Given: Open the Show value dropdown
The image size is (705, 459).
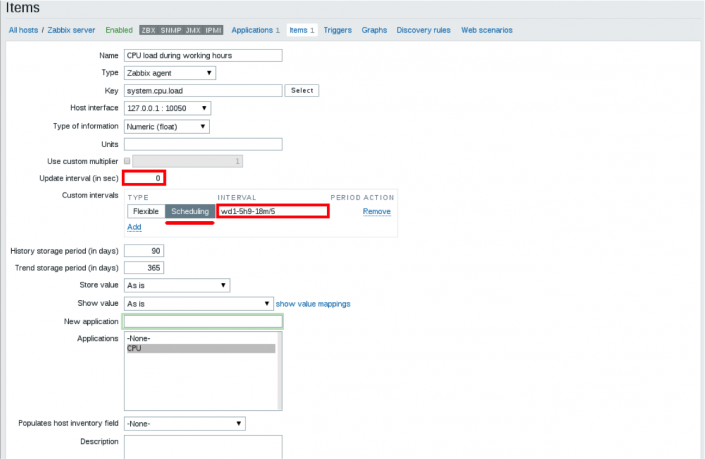Looking at the screenshot, I should click(199, 304).
